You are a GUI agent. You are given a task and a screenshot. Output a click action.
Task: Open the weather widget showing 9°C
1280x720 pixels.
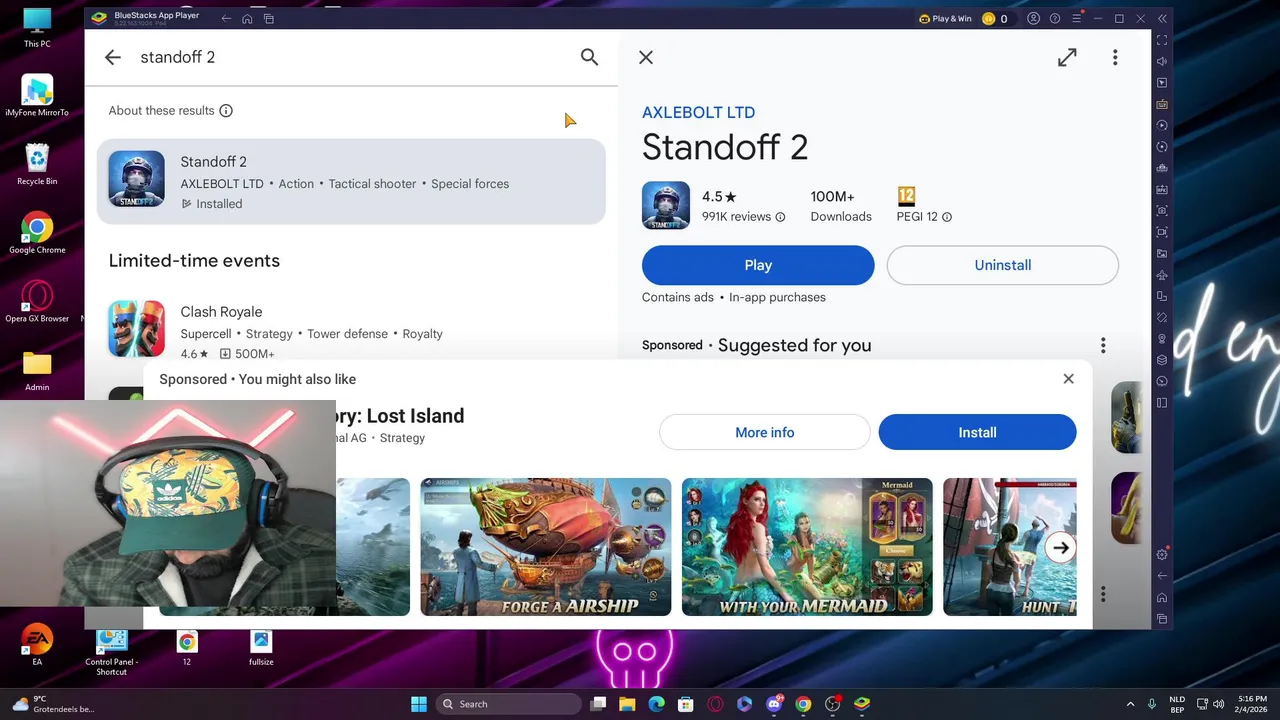point(51,704)
